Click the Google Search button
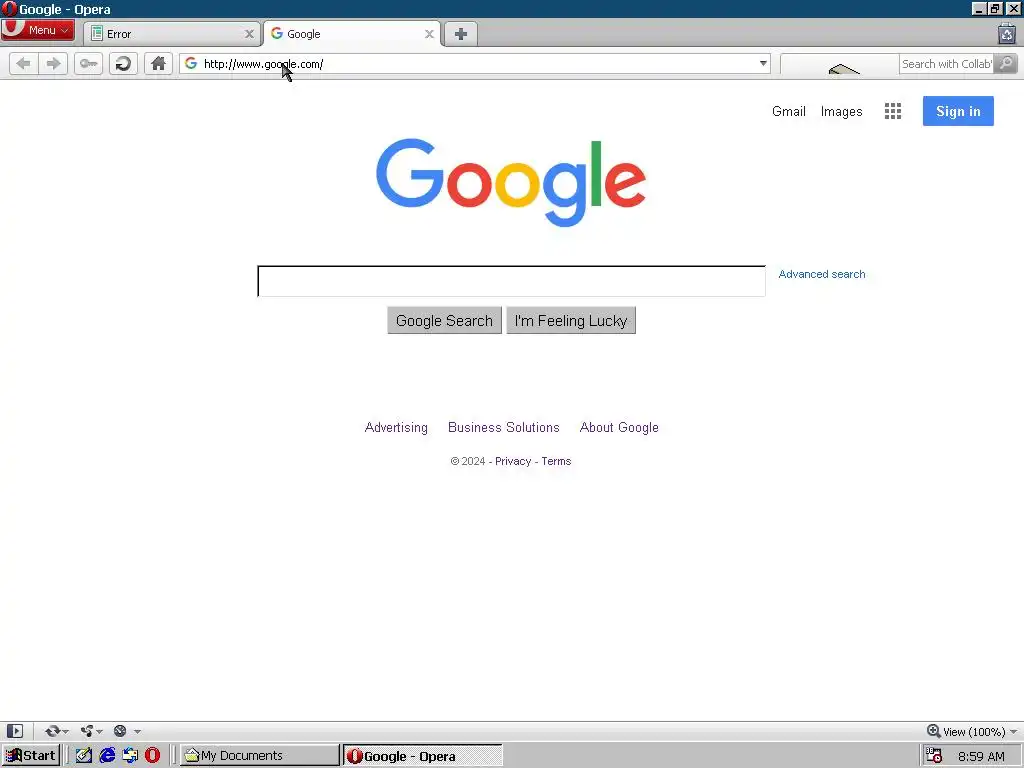The width and height of the screenshot is (1024, 768). click(444, 321)
